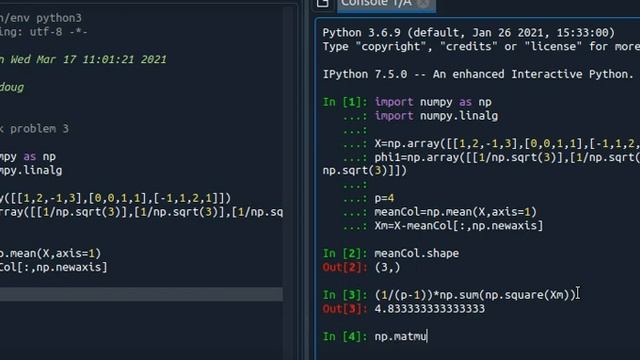Click the Out[2] result '(3,)'

coord(387,267)
